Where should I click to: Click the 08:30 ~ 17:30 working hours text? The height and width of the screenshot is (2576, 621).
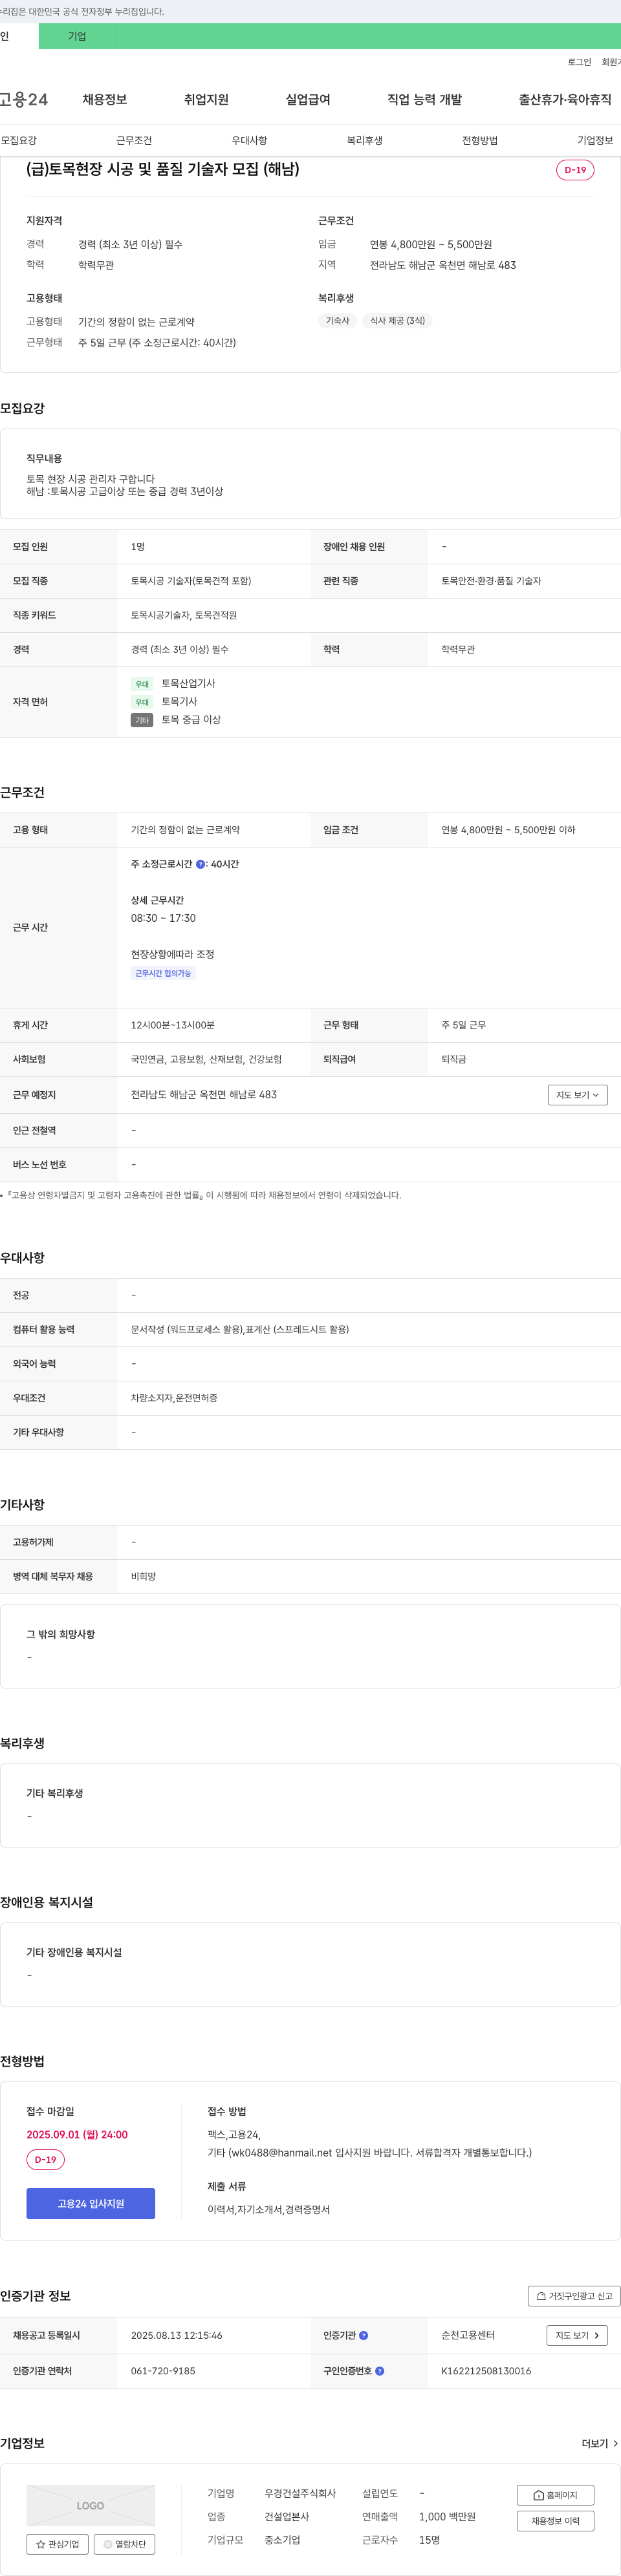163,919
